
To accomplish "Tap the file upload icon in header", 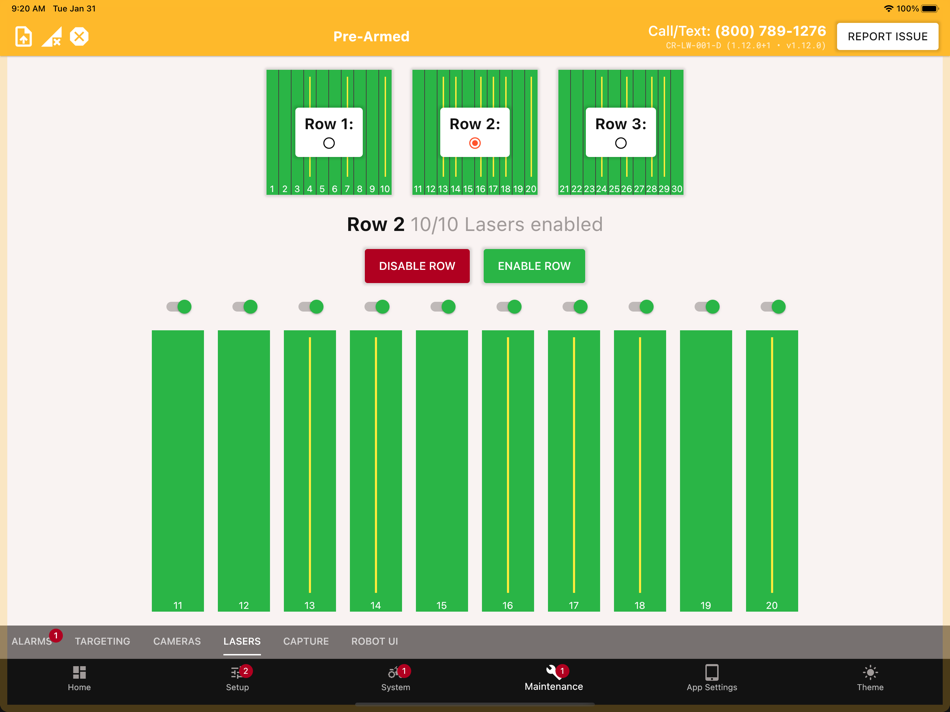I will (24, 36).
